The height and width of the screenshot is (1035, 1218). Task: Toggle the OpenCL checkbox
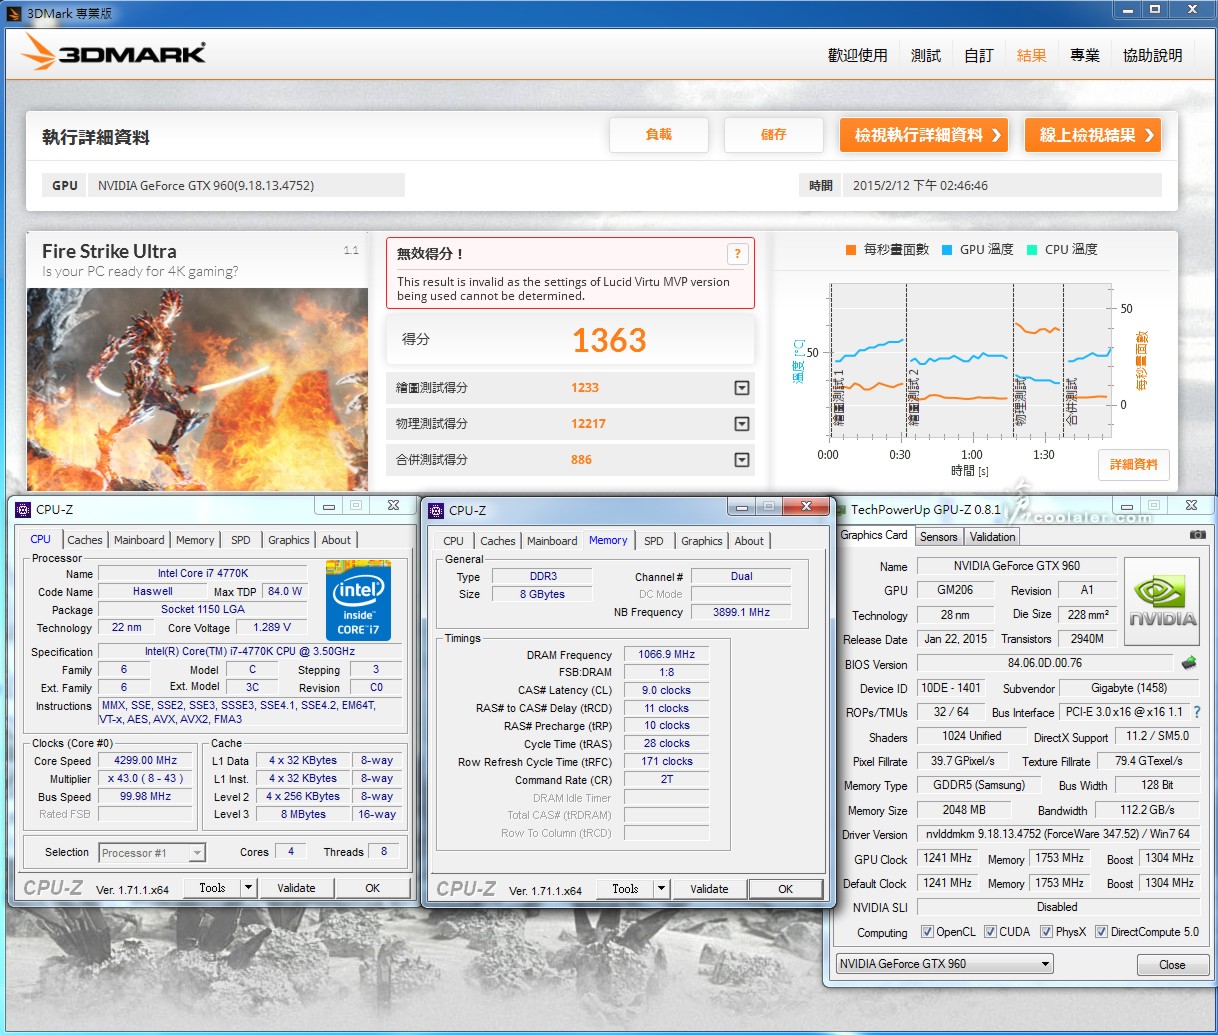pyautogui.click(x=927, y=932)
